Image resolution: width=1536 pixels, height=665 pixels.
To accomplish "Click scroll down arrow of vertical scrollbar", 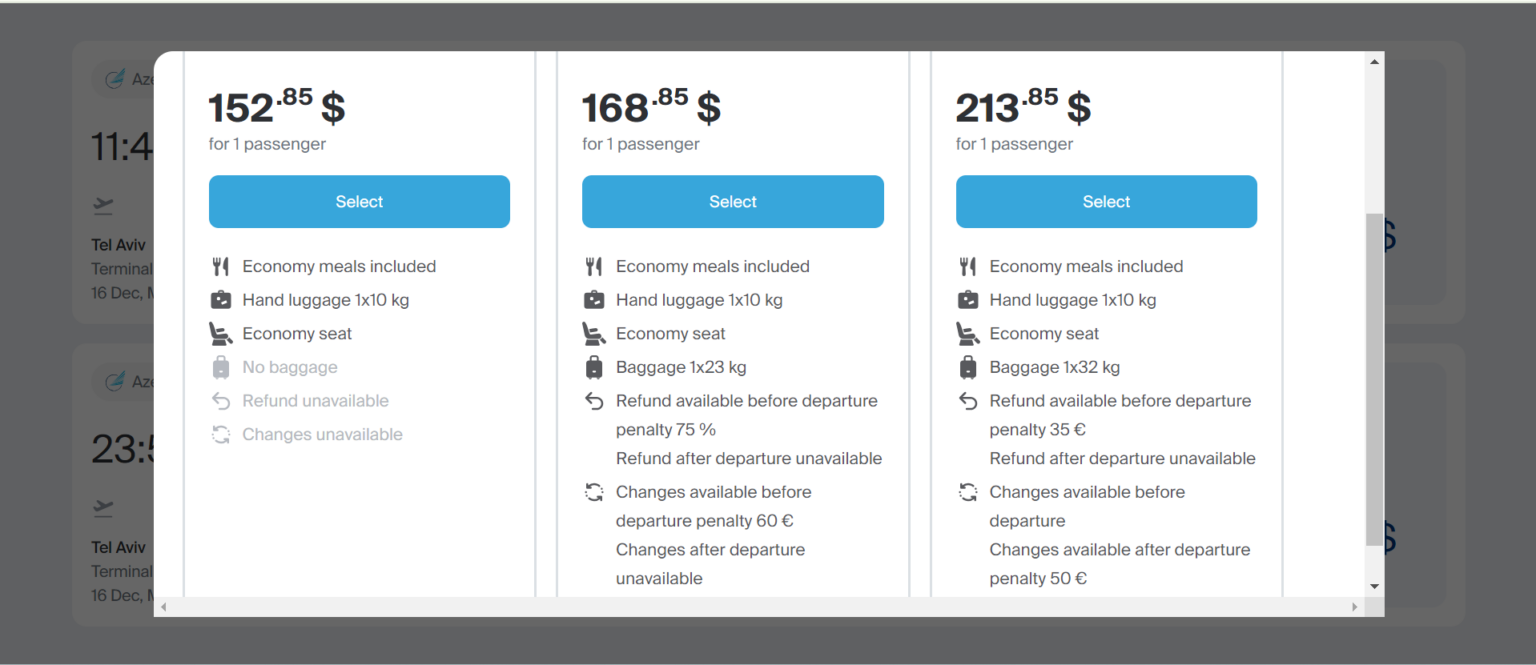I will point(1374,587).
